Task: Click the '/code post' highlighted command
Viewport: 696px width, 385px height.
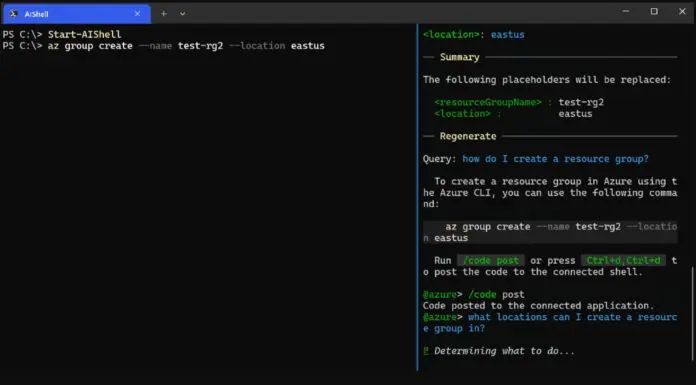Action: coord(491,260)
